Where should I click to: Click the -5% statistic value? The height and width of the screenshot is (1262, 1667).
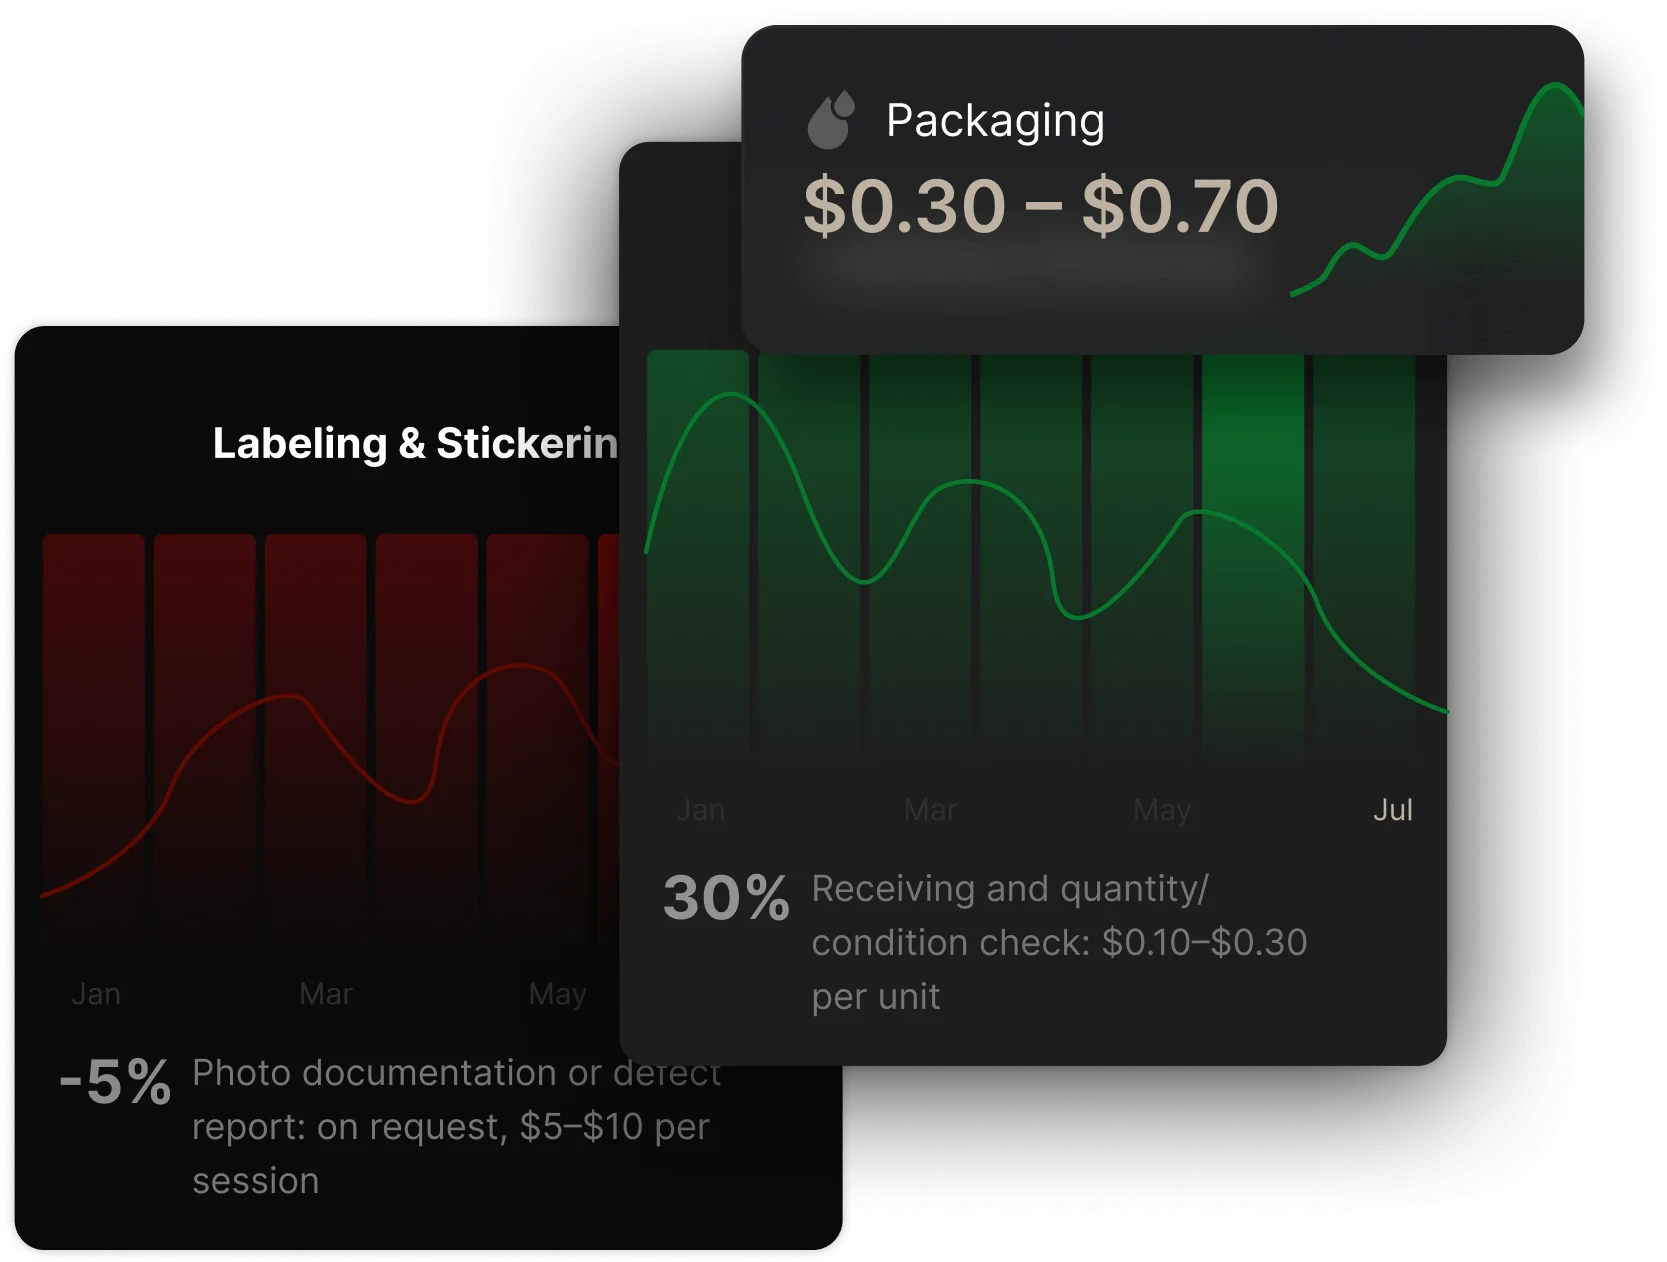(115, 1082)
